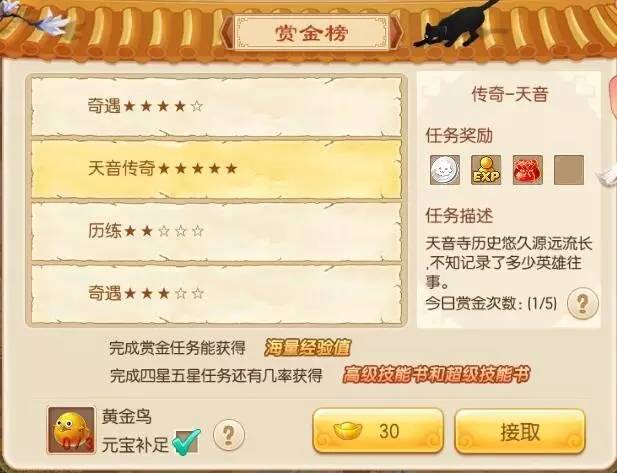Select the 历练 two-star quest
The image size is (617, 473).
pos(216,231)
